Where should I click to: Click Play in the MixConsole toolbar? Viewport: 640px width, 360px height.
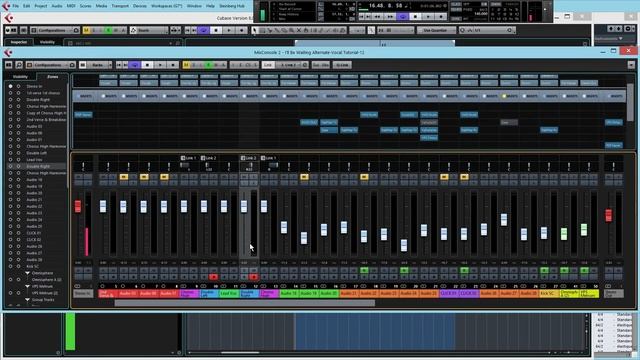(x=160, y=65)
